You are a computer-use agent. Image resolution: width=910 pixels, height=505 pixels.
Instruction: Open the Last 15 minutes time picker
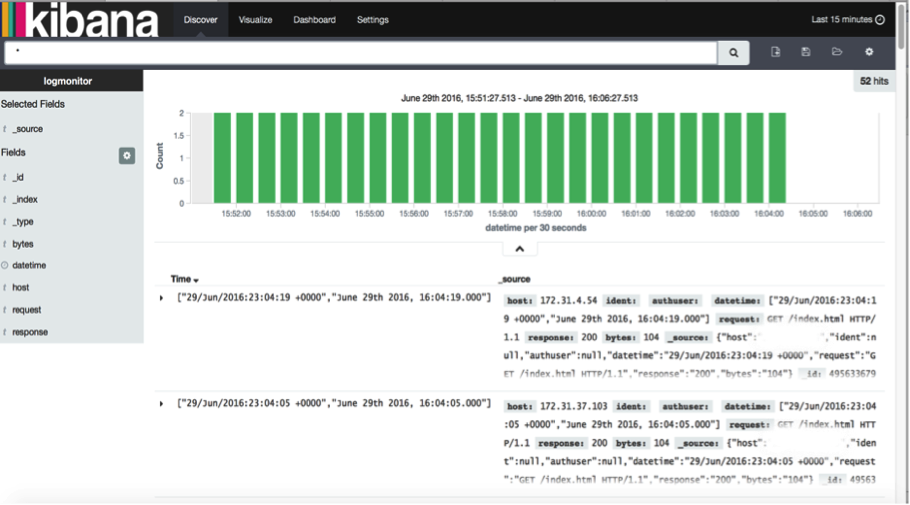click(x=847, y=20)
